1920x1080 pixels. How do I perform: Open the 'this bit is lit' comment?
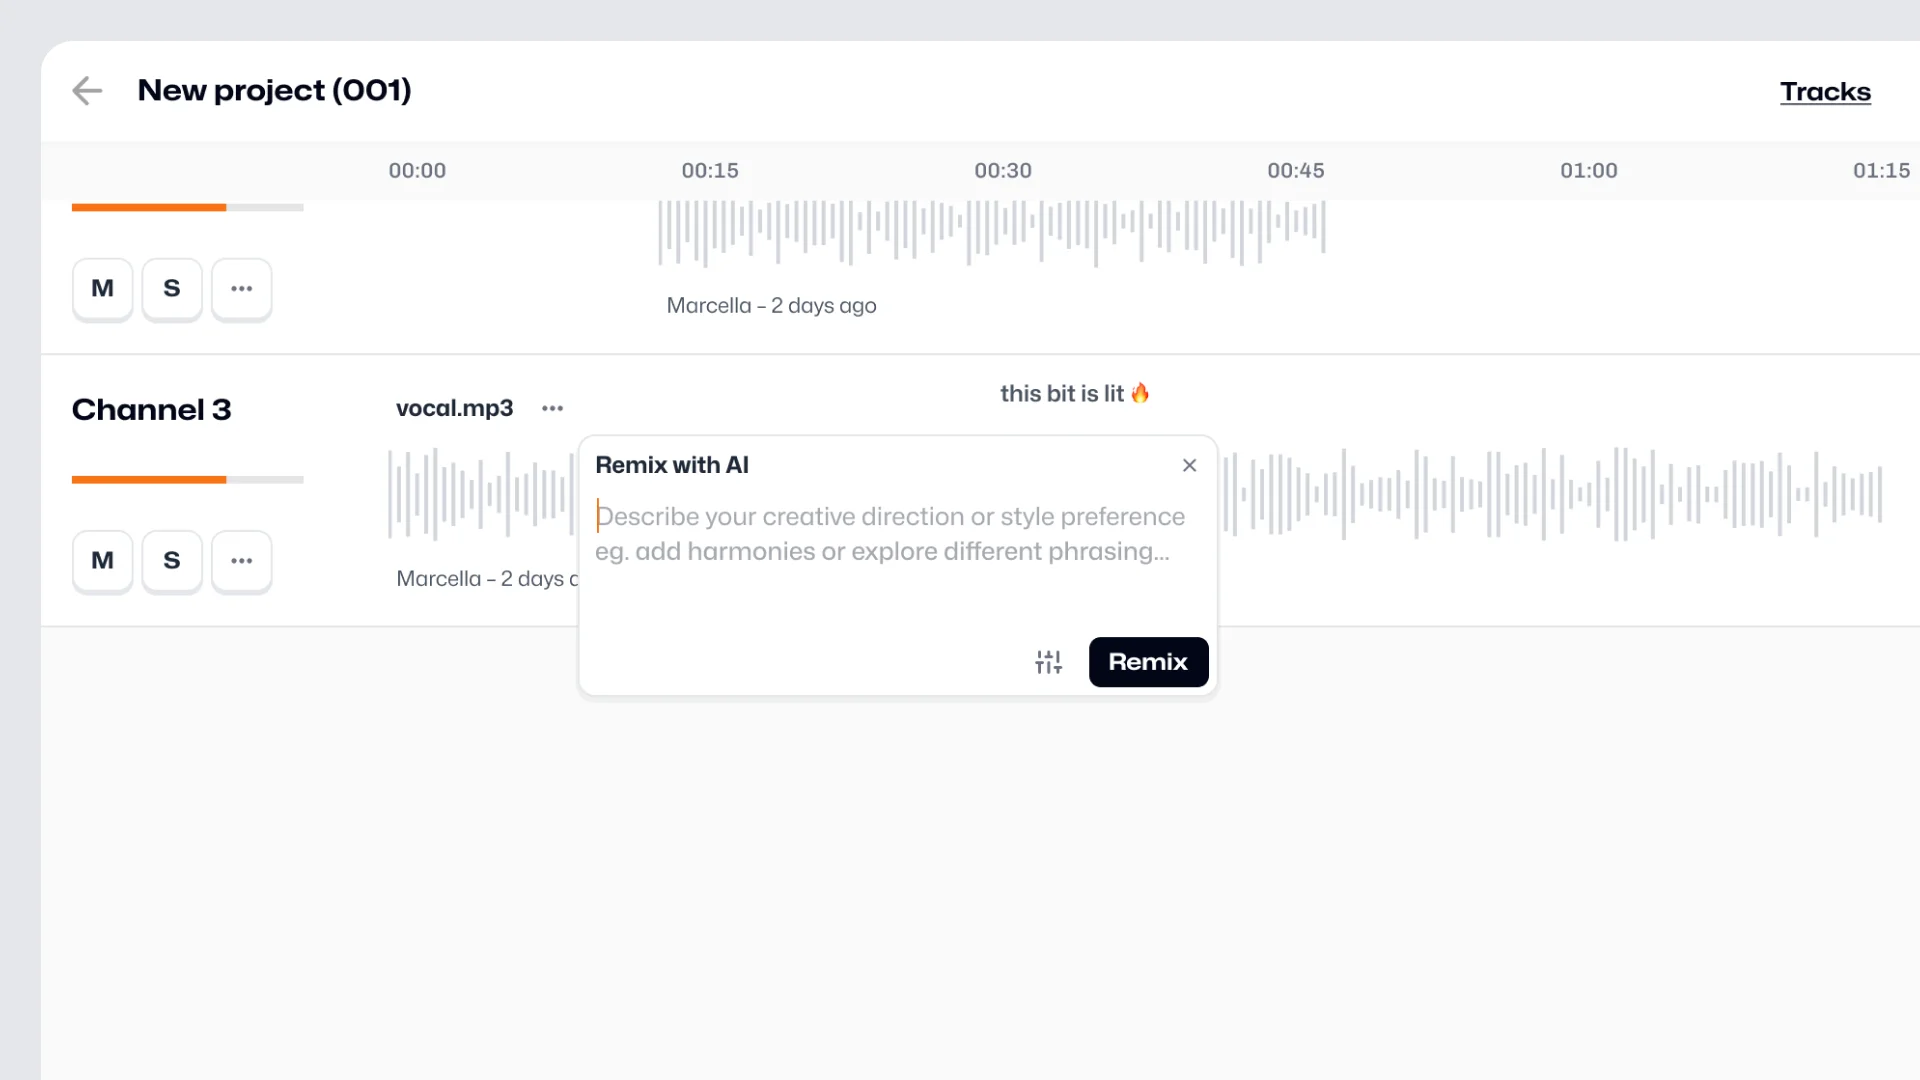[1073, 394]
